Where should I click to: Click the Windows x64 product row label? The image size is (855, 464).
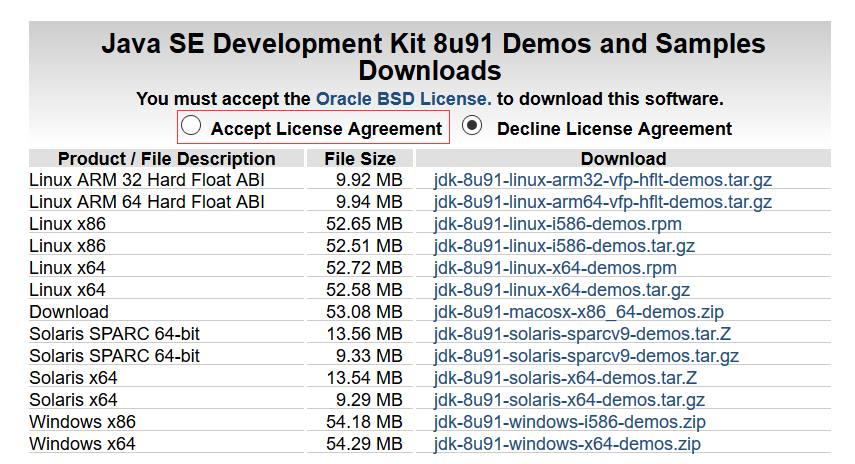(82, 444)
